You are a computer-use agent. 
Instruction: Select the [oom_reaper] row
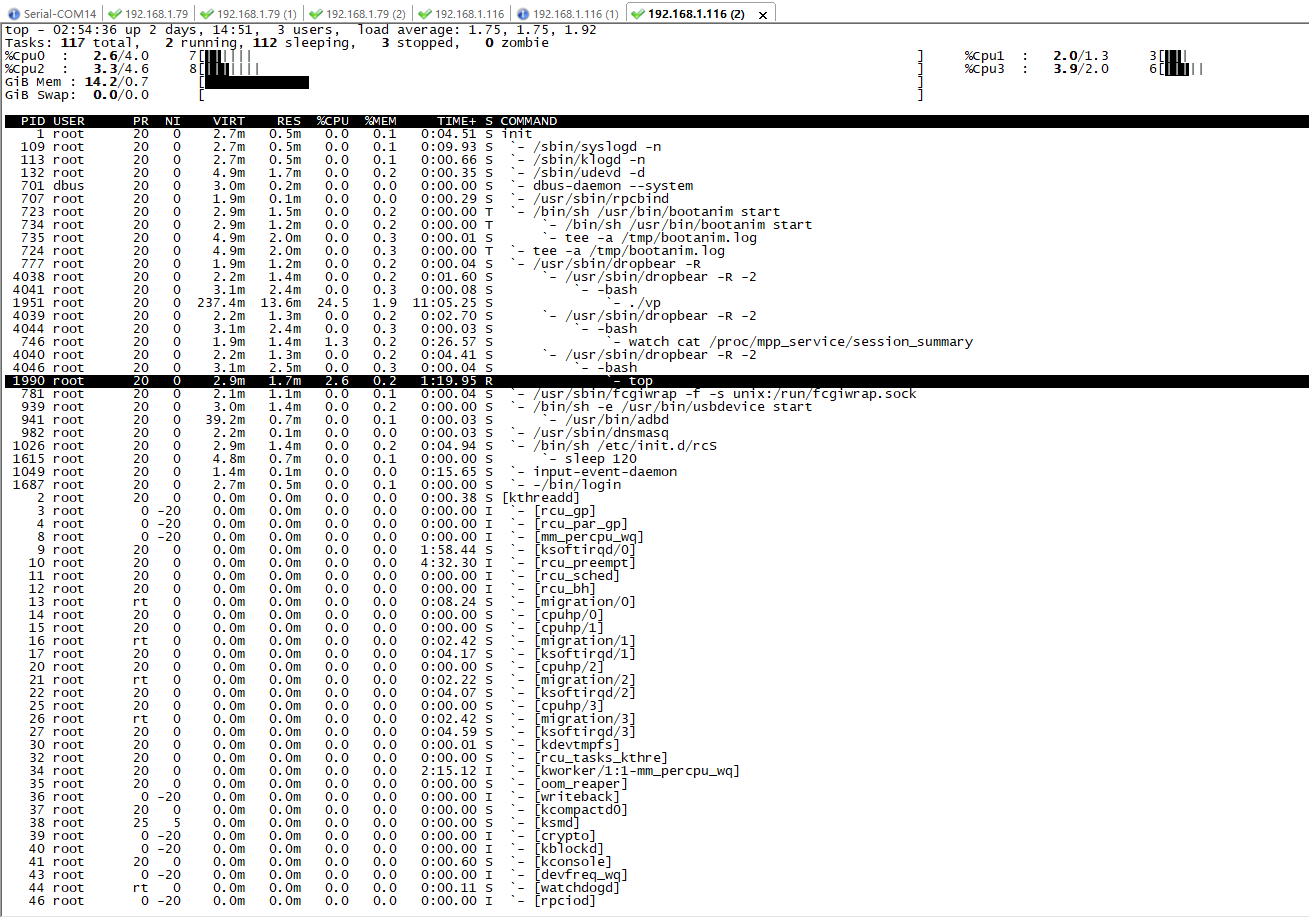[x=654, y=784]
